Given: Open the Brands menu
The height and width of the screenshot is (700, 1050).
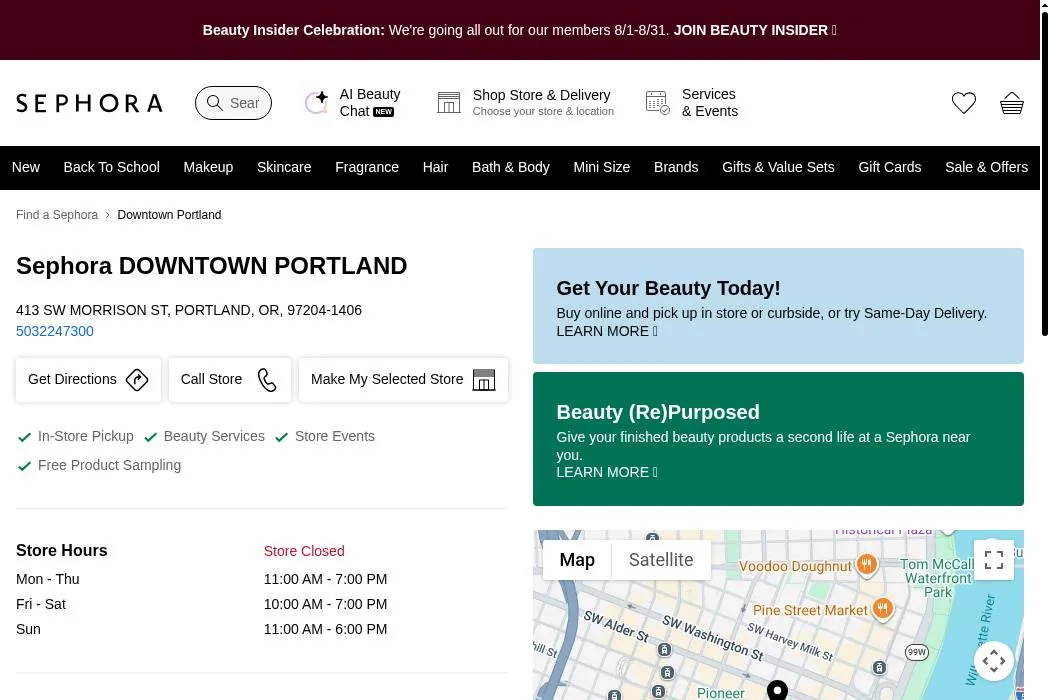Looking at the screenshot, I should 676,167.
